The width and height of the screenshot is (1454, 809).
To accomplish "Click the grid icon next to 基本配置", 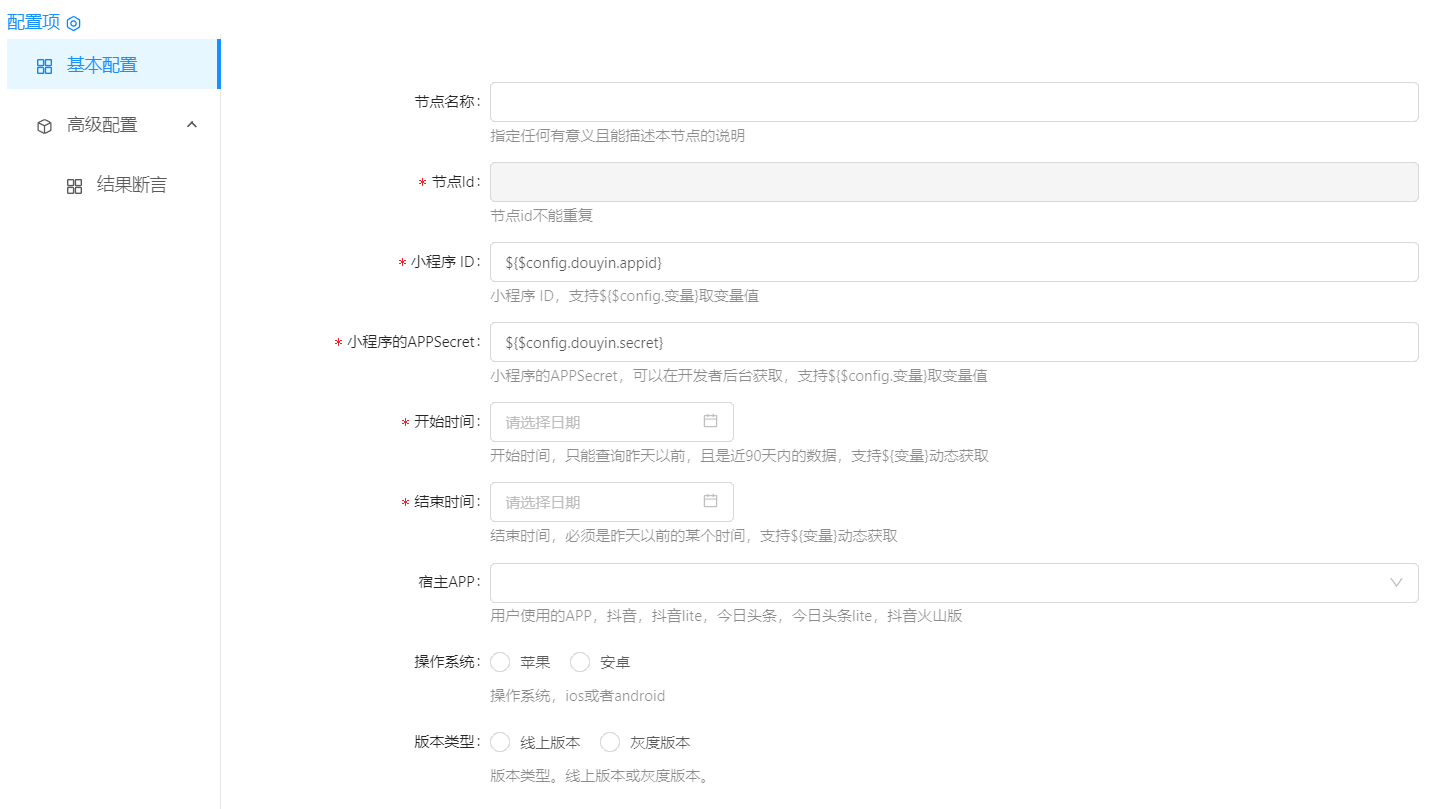I will pyautogui.click(x=44, y=66).
